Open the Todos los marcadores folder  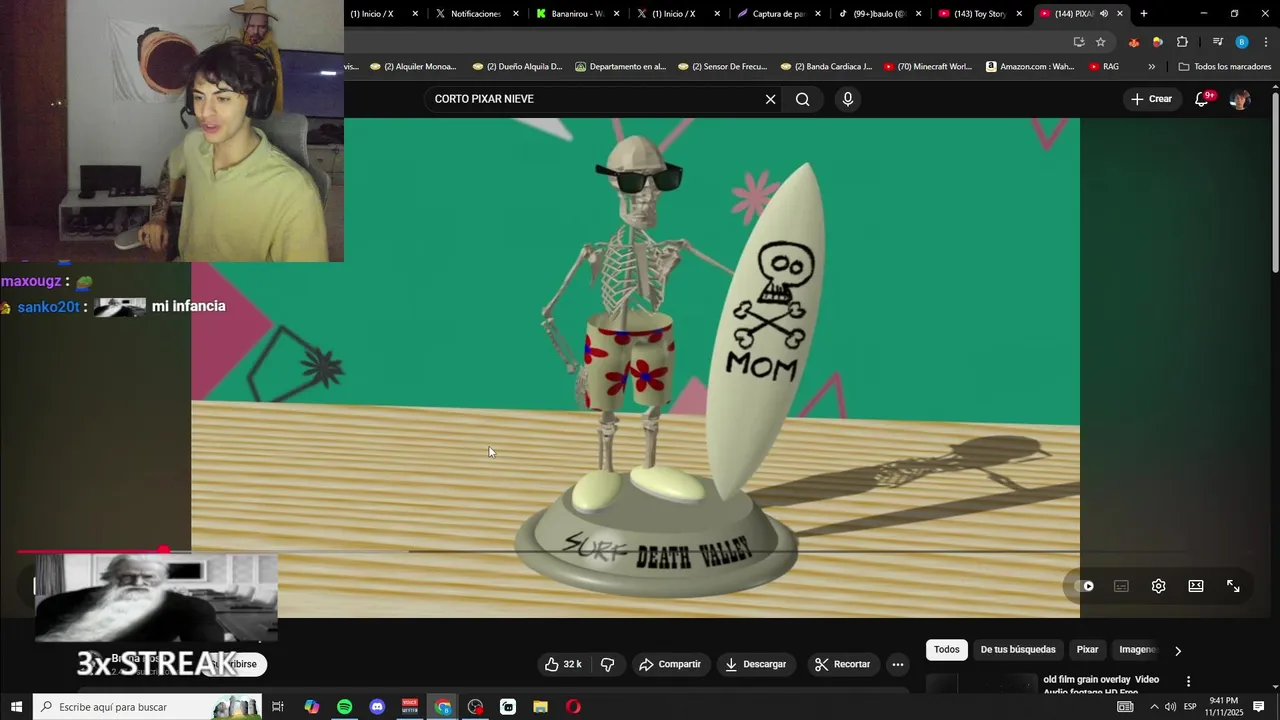pos(1225,67)
